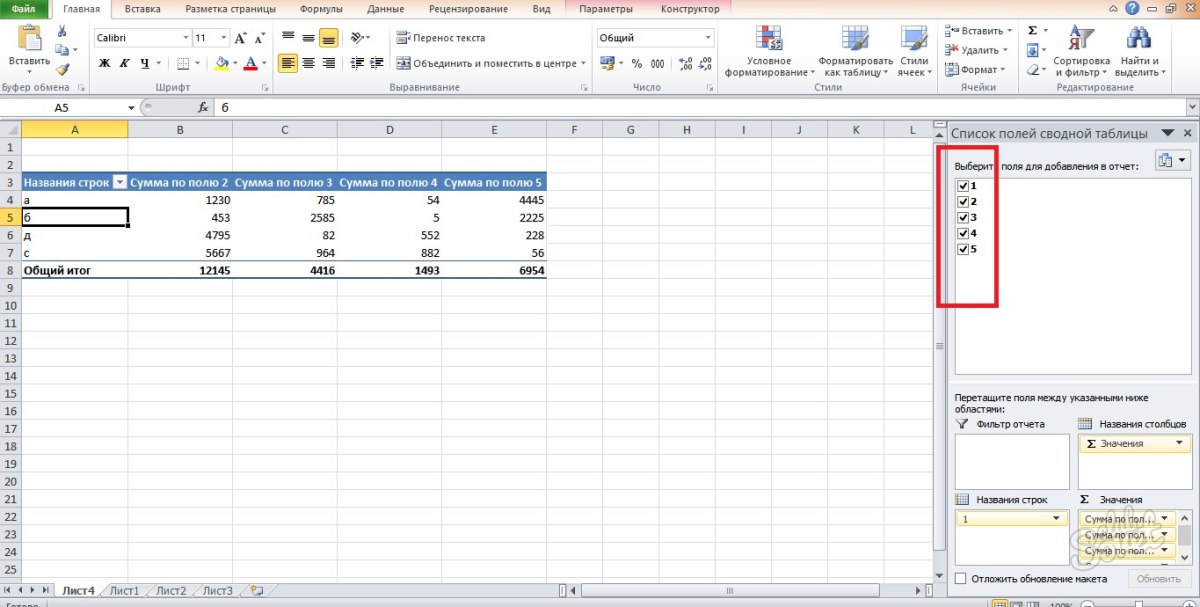Viewport: 1200px width, 607px height.
Task: Decrease indent in cell
Action: [x=357, y=63]
